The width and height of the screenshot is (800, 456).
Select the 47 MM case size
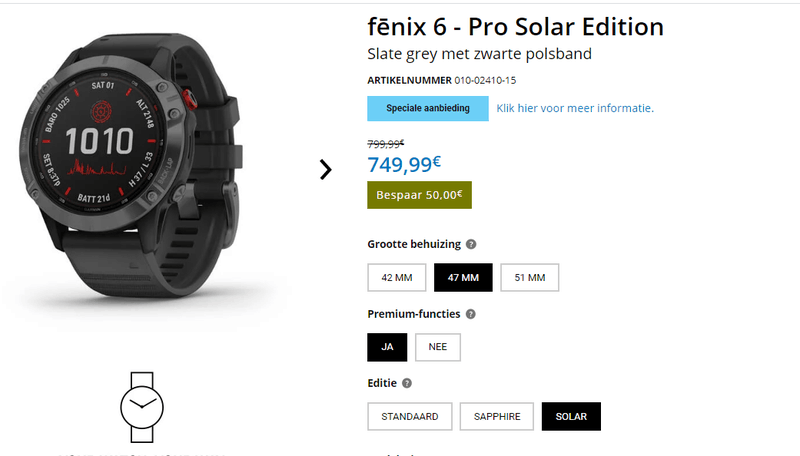click(x=463, y=277)
